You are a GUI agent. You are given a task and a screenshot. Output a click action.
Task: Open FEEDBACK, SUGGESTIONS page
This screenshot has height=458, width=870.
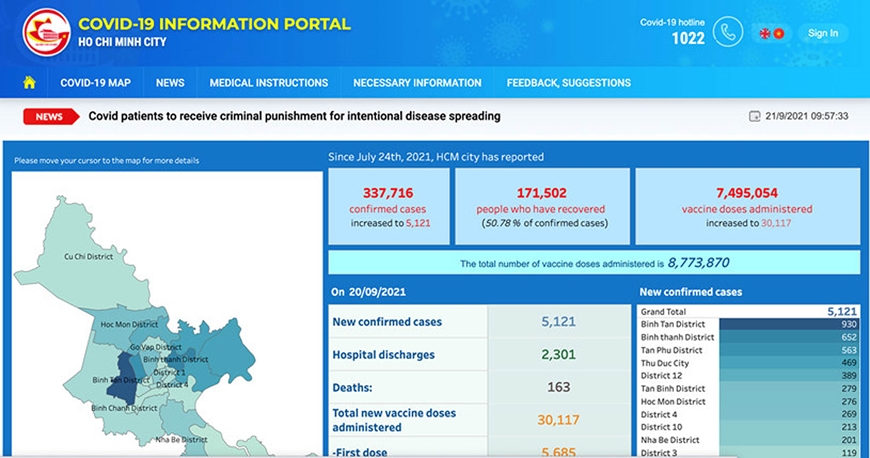coord(569,83)
